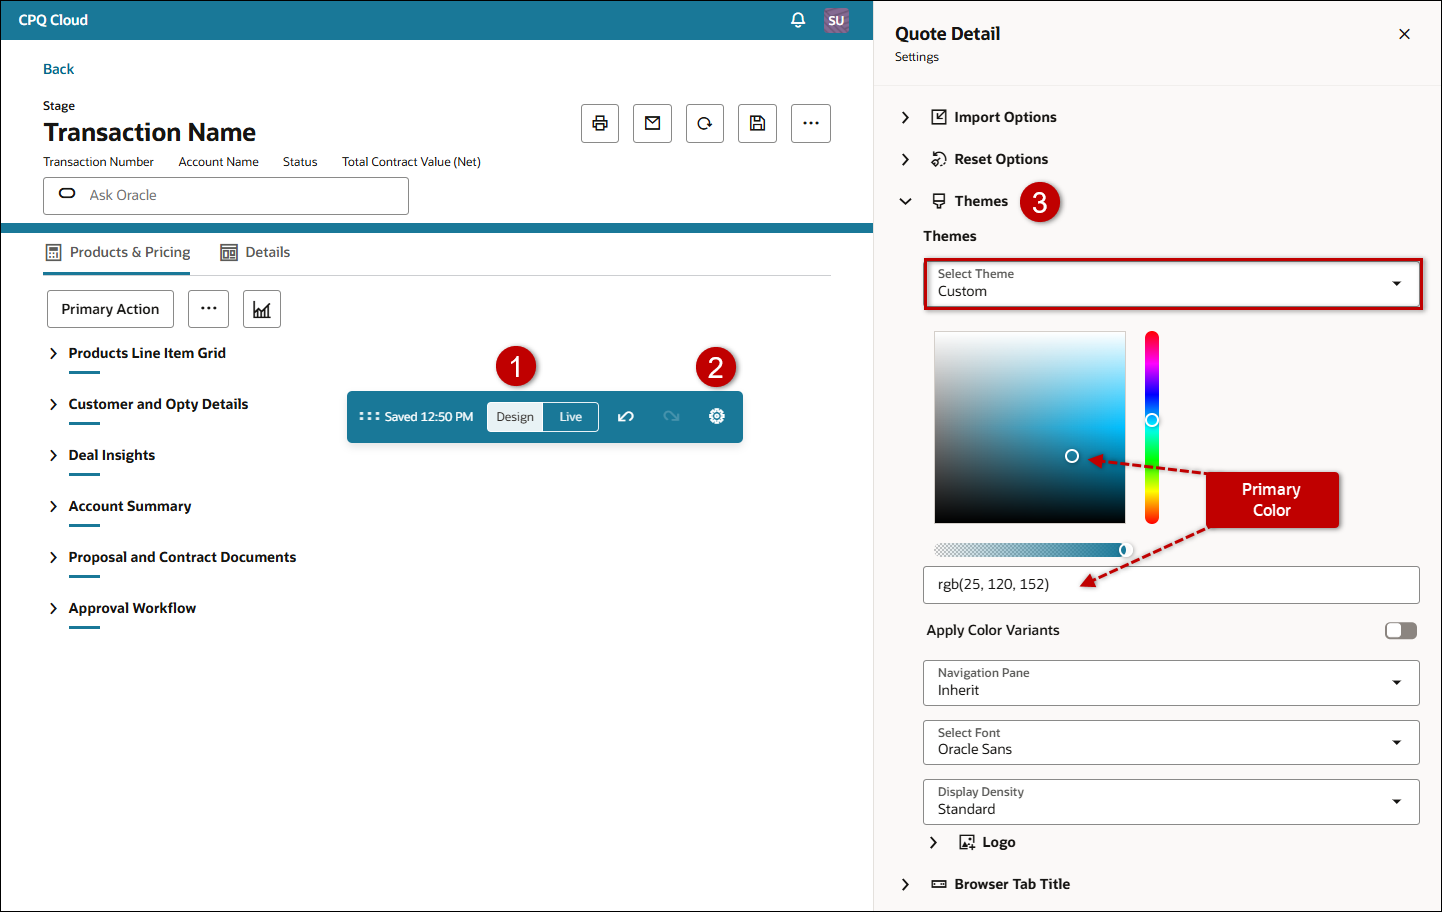Click the email envelope icon
The height and width of the screenshot is (912, 1442).
[x=652, y=123]
